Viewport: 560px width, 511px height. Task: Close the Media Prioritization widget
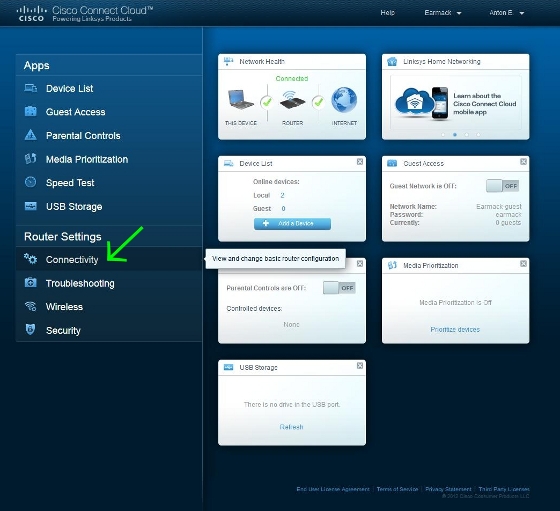click(523, 264)
